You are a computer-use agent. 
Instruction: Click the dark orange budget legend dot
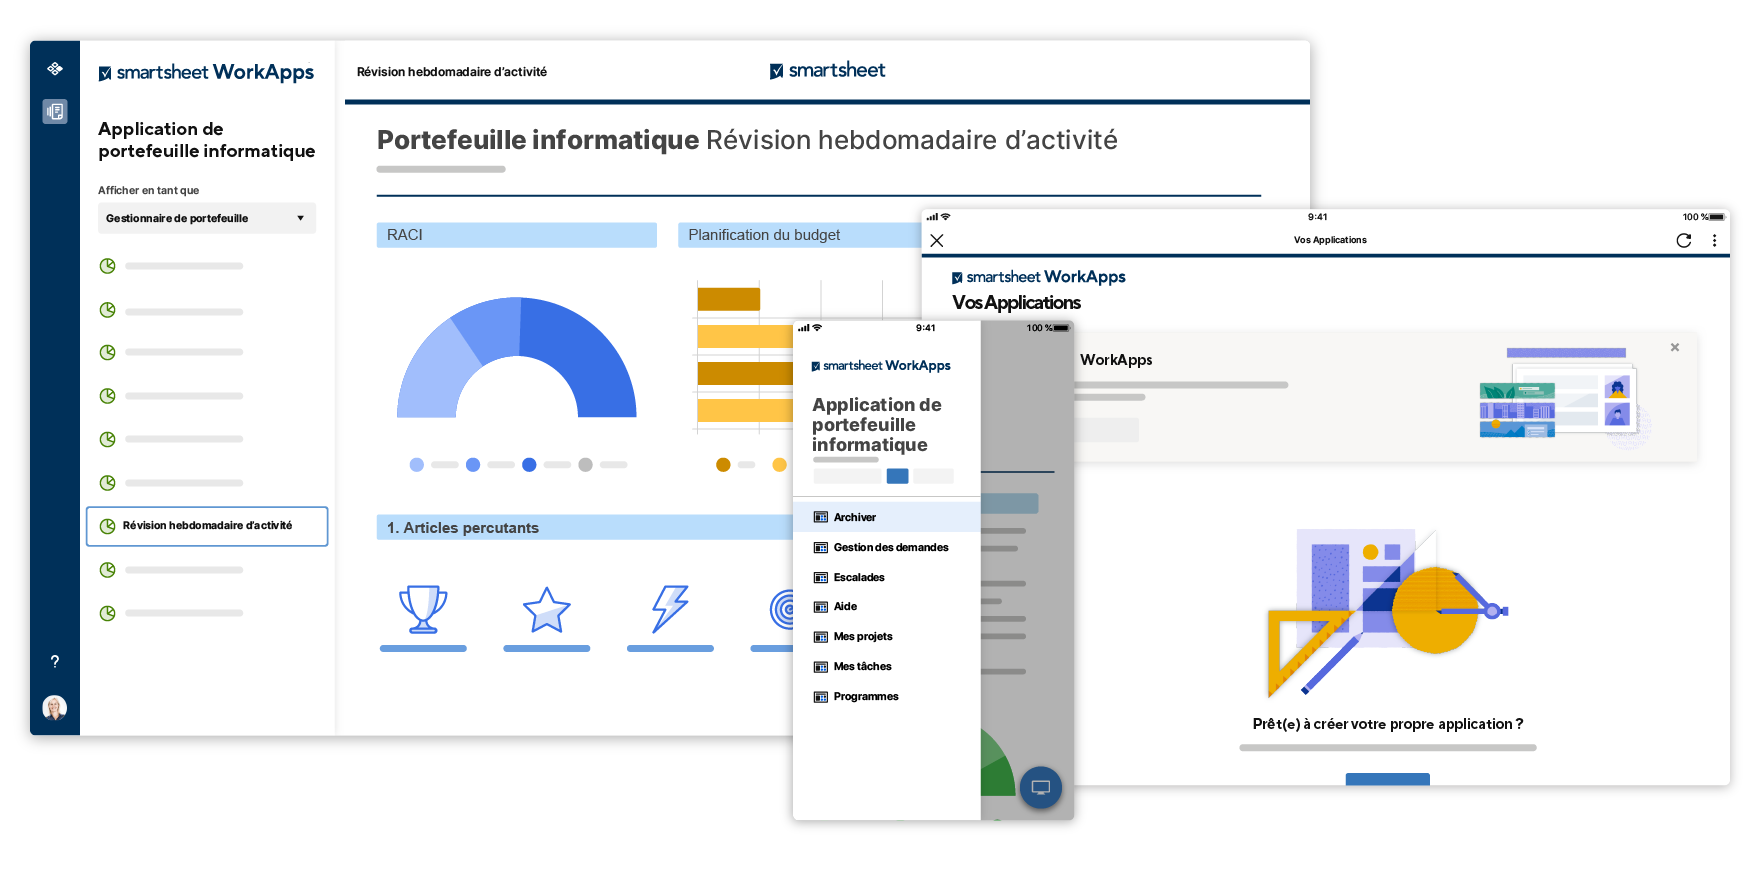tap(723, 465)
